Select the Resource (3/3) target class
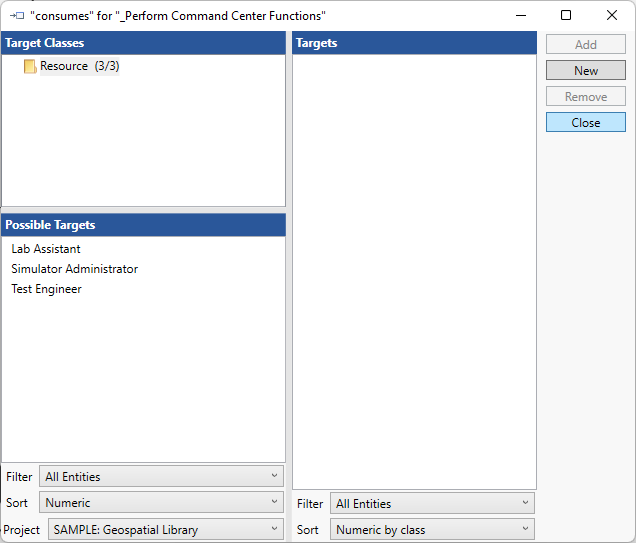This screenshot has height=543, width=636. [x=79, y=66]
